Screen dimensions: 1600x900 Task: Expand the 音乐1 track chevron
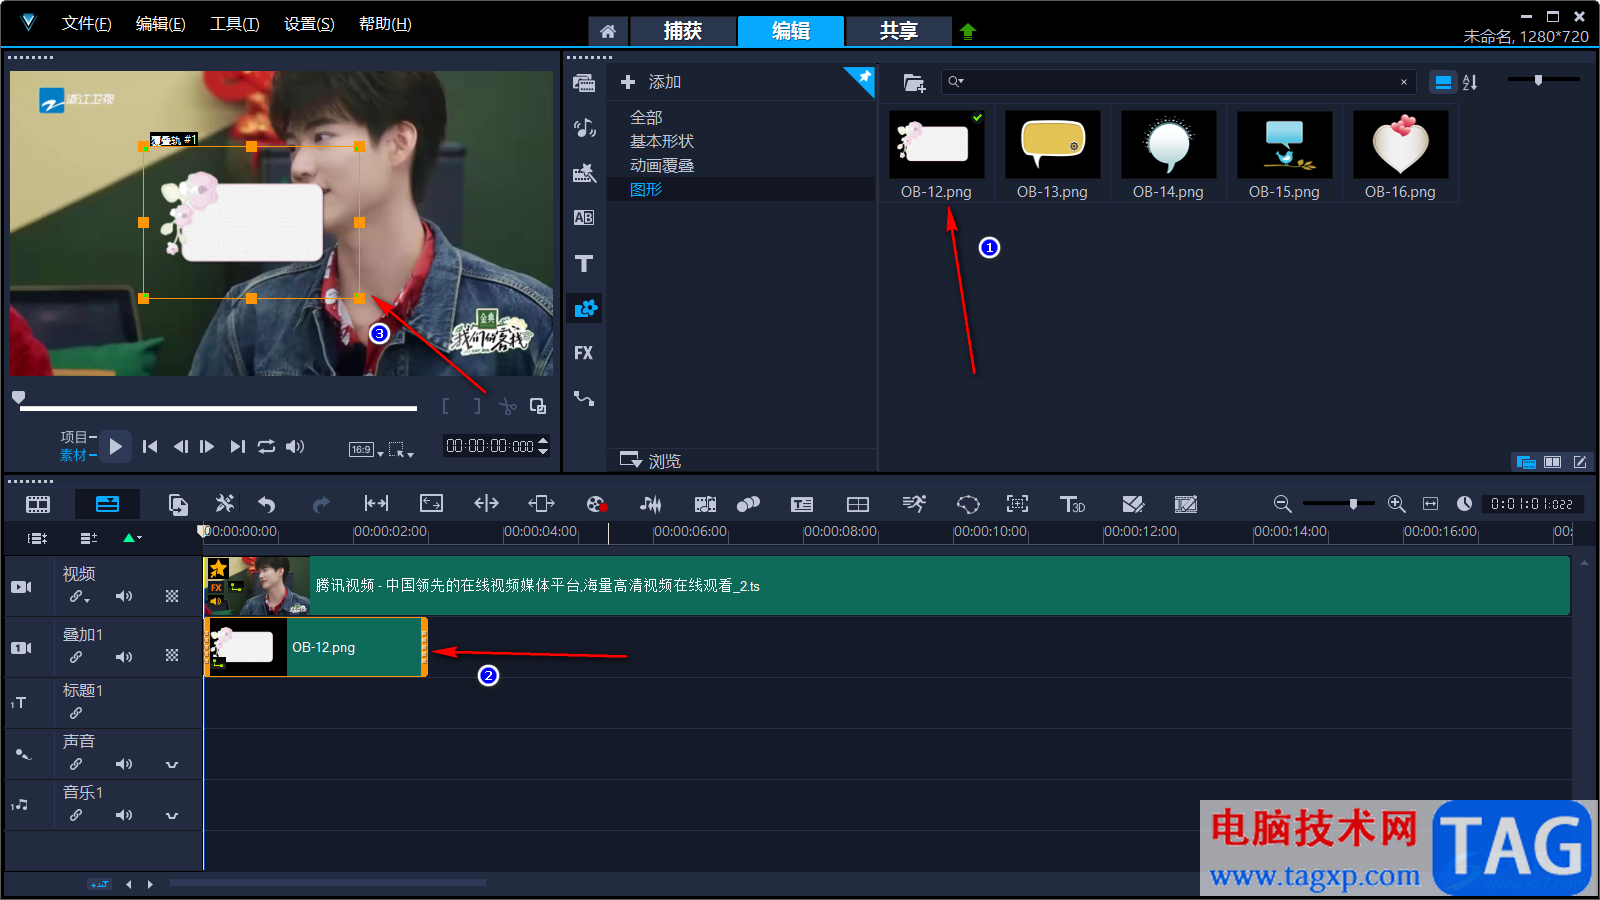(172, 816)
